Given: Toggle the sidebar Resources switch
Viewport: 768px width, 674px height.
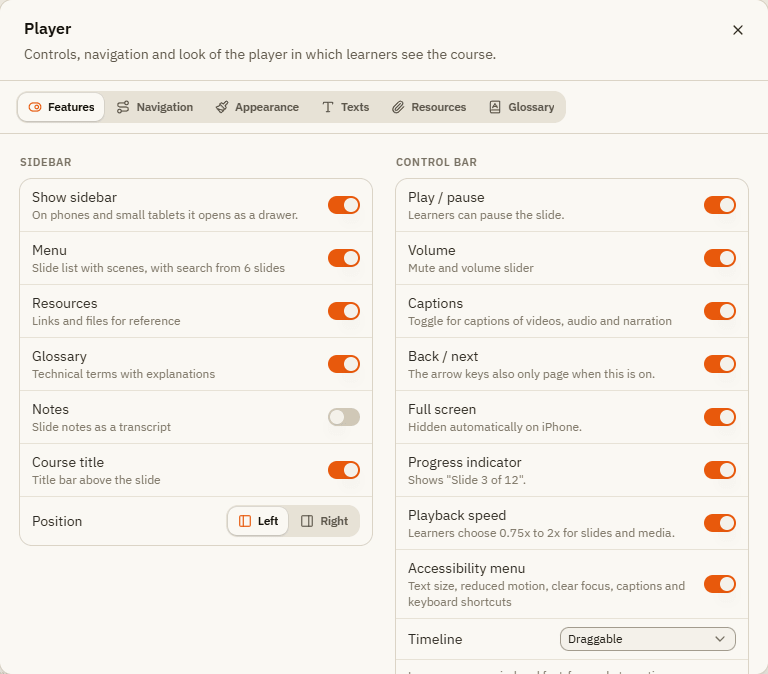Looking at the screenshot, I should pyautogui.click(x=344, y=311).
